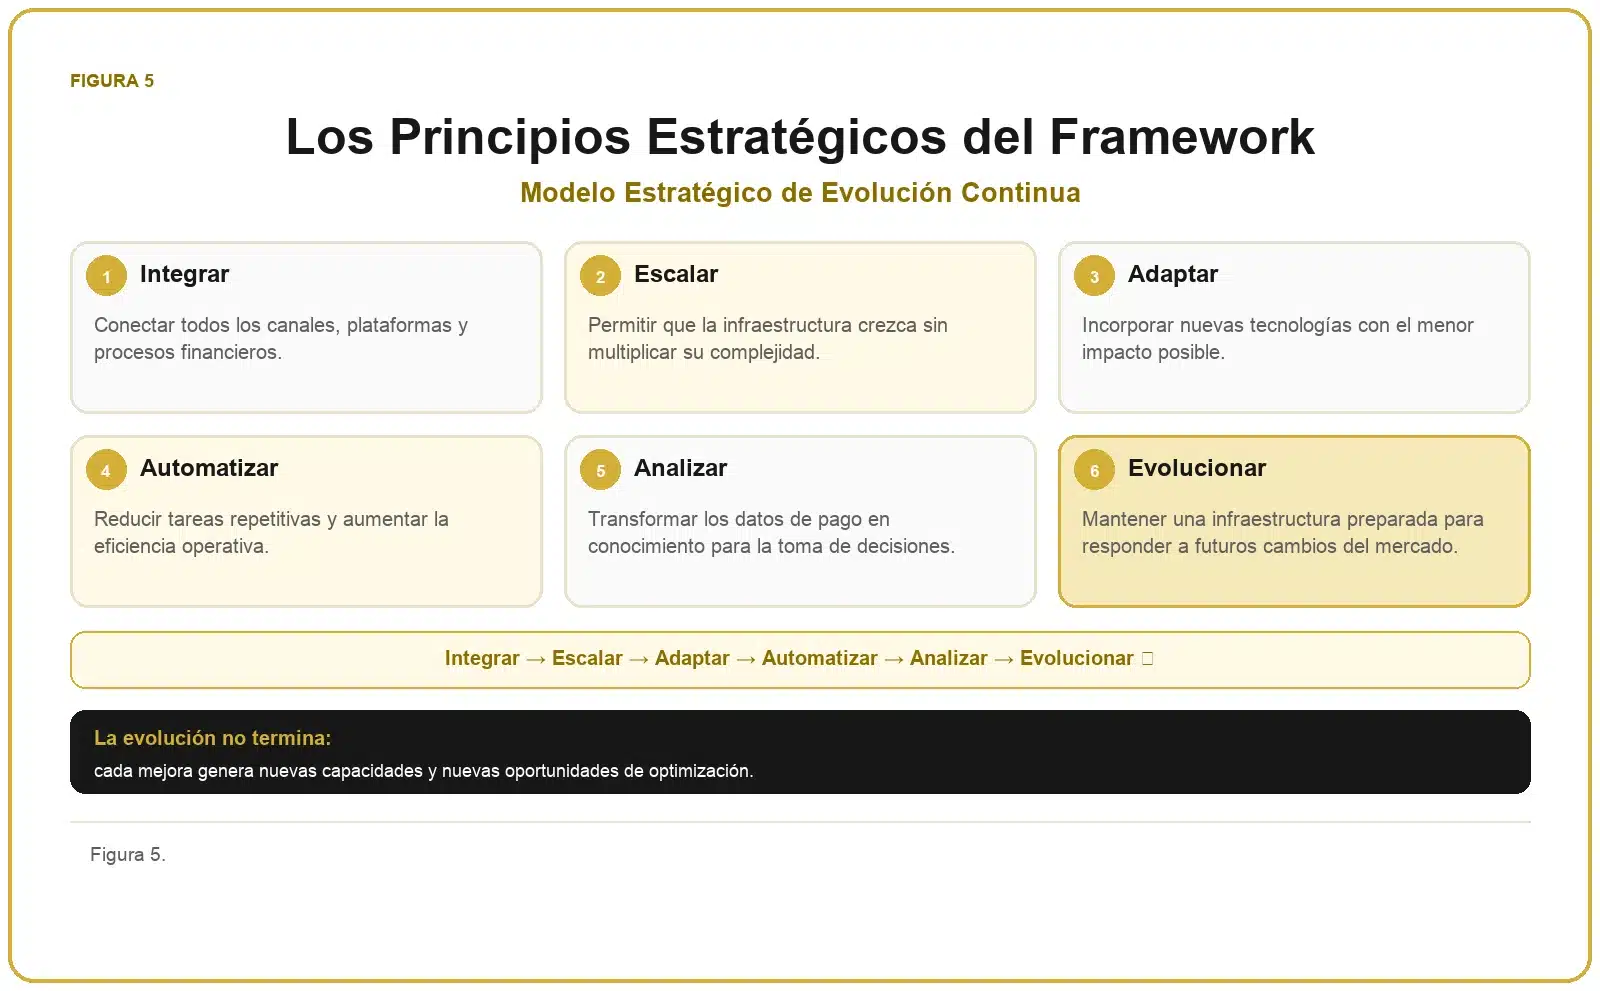
Task: Click the 'FIGURA 5' label at top
Action: [x=112, y=81]
